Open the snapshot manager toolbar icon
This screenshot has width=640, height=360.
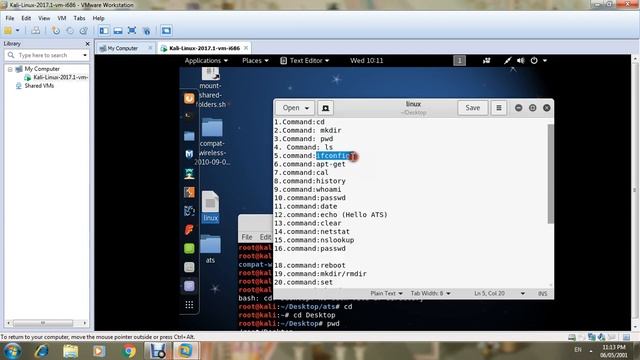pyautogui.click(x=84, y=31)
